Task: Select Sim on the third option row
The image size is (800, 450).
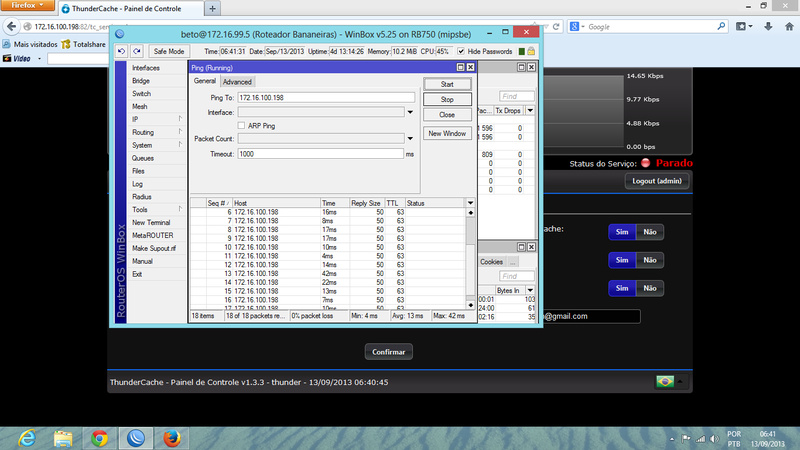Action: [x=622, y=288]
